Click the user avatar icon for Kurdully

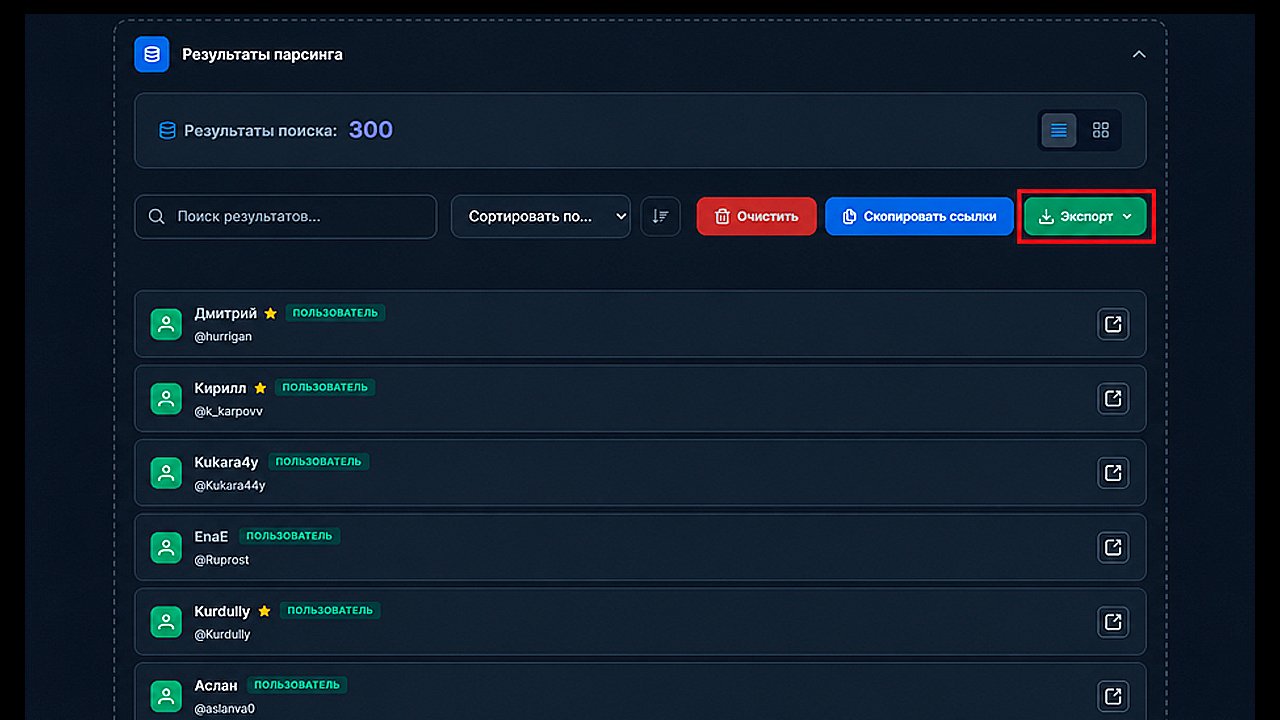pyautogui.click(x=166, y=622)
